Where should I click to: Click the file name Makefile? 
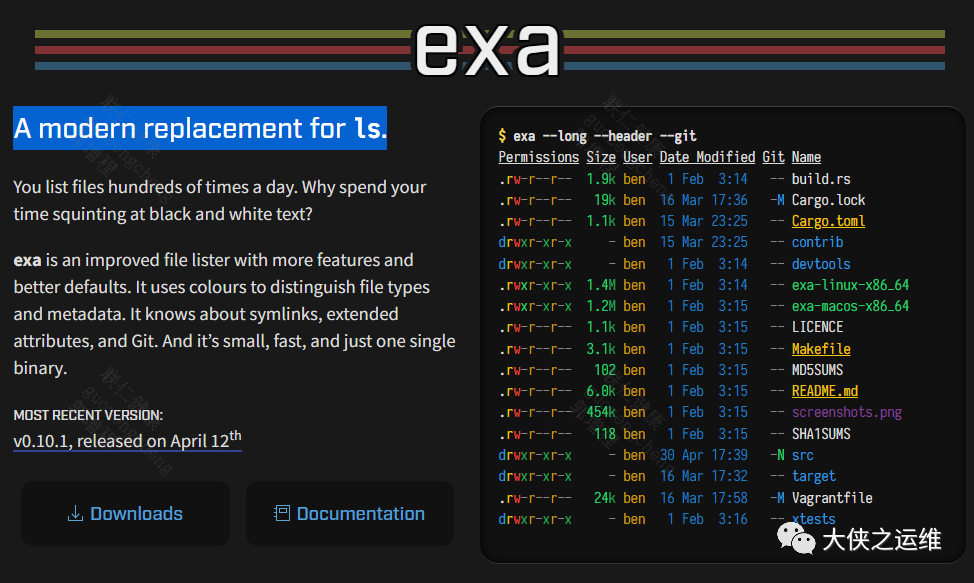click(821, 349)
